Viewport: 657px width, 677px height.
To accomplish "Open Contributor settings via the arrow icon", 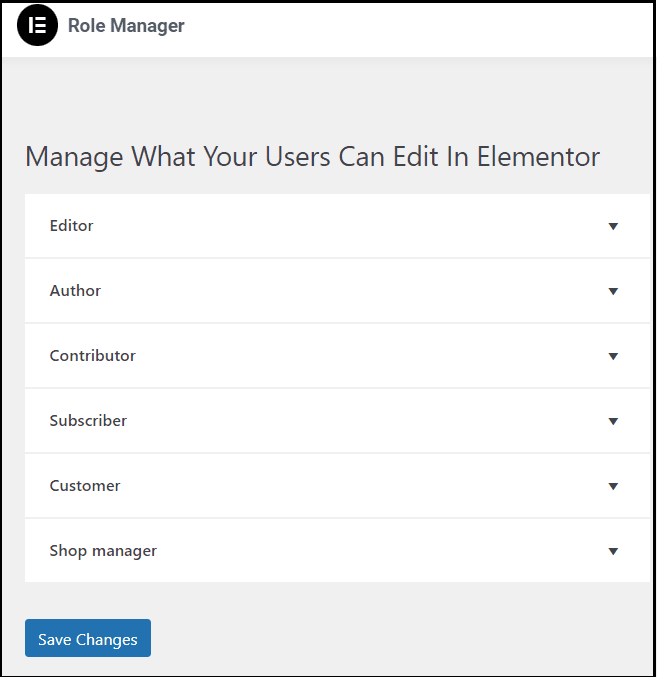I will click(x=613, y=356).
